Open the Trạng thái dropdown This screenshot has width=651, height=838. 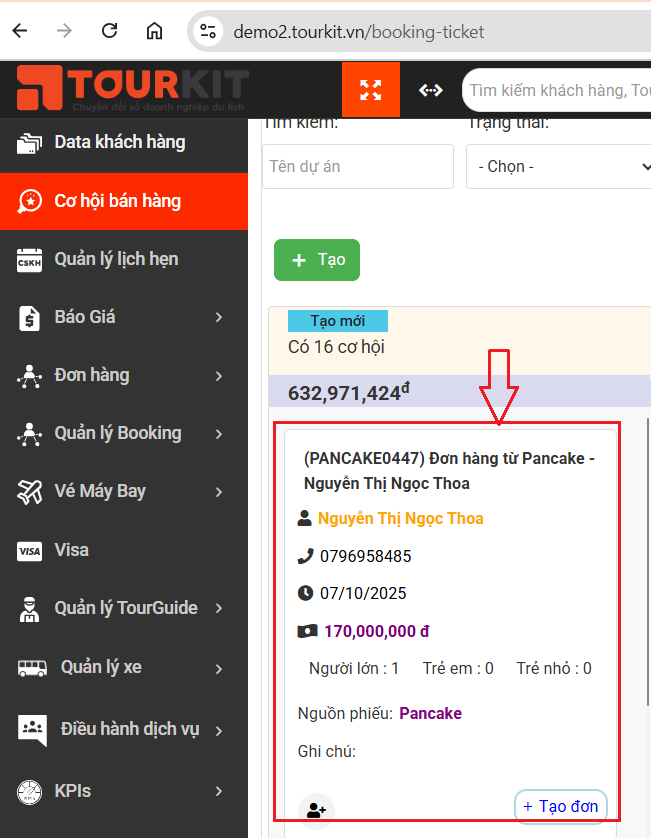tap(560, 167)
